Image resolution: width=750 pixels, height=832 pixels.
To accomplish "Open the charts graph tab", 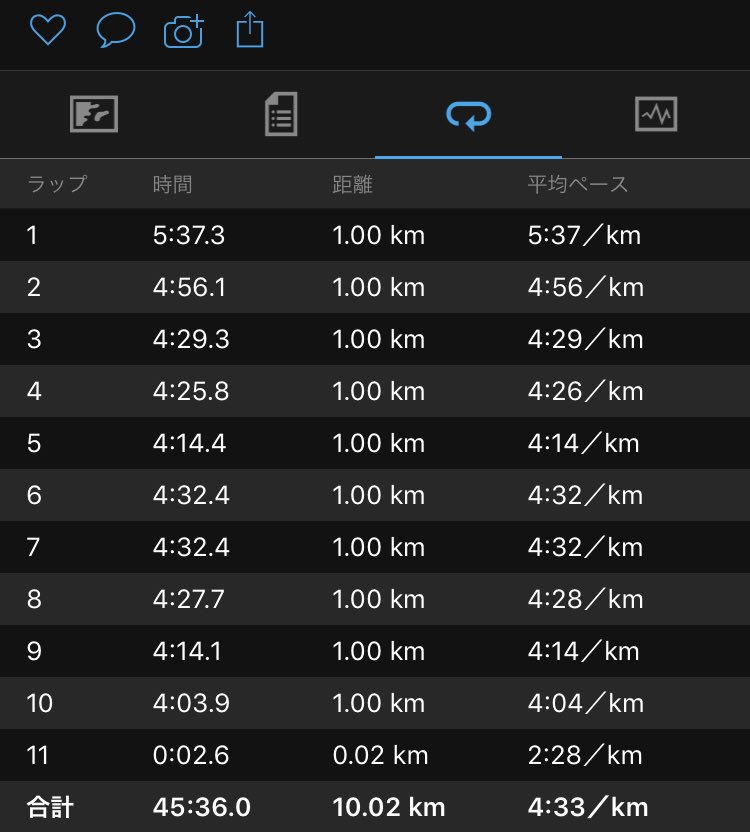I will point(656,114).
